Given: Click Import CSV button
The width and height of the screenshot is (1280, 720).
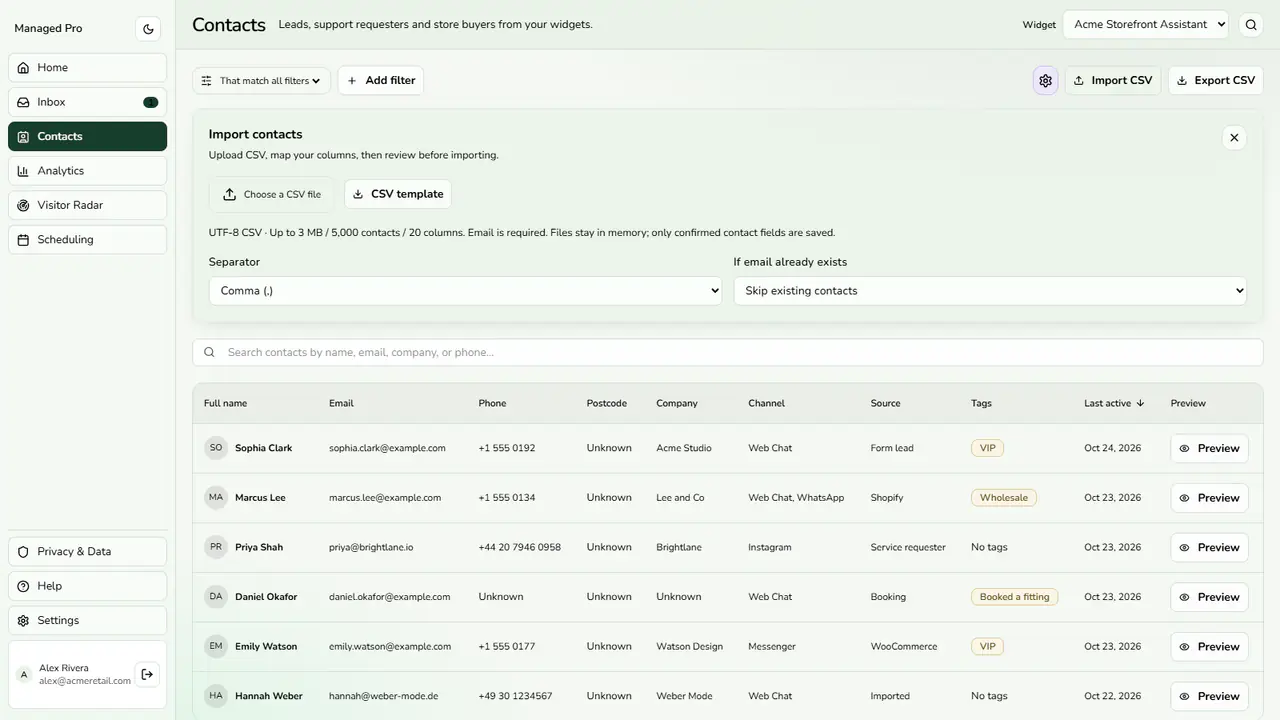Looking at the screenshot, I should [1112, 81].
